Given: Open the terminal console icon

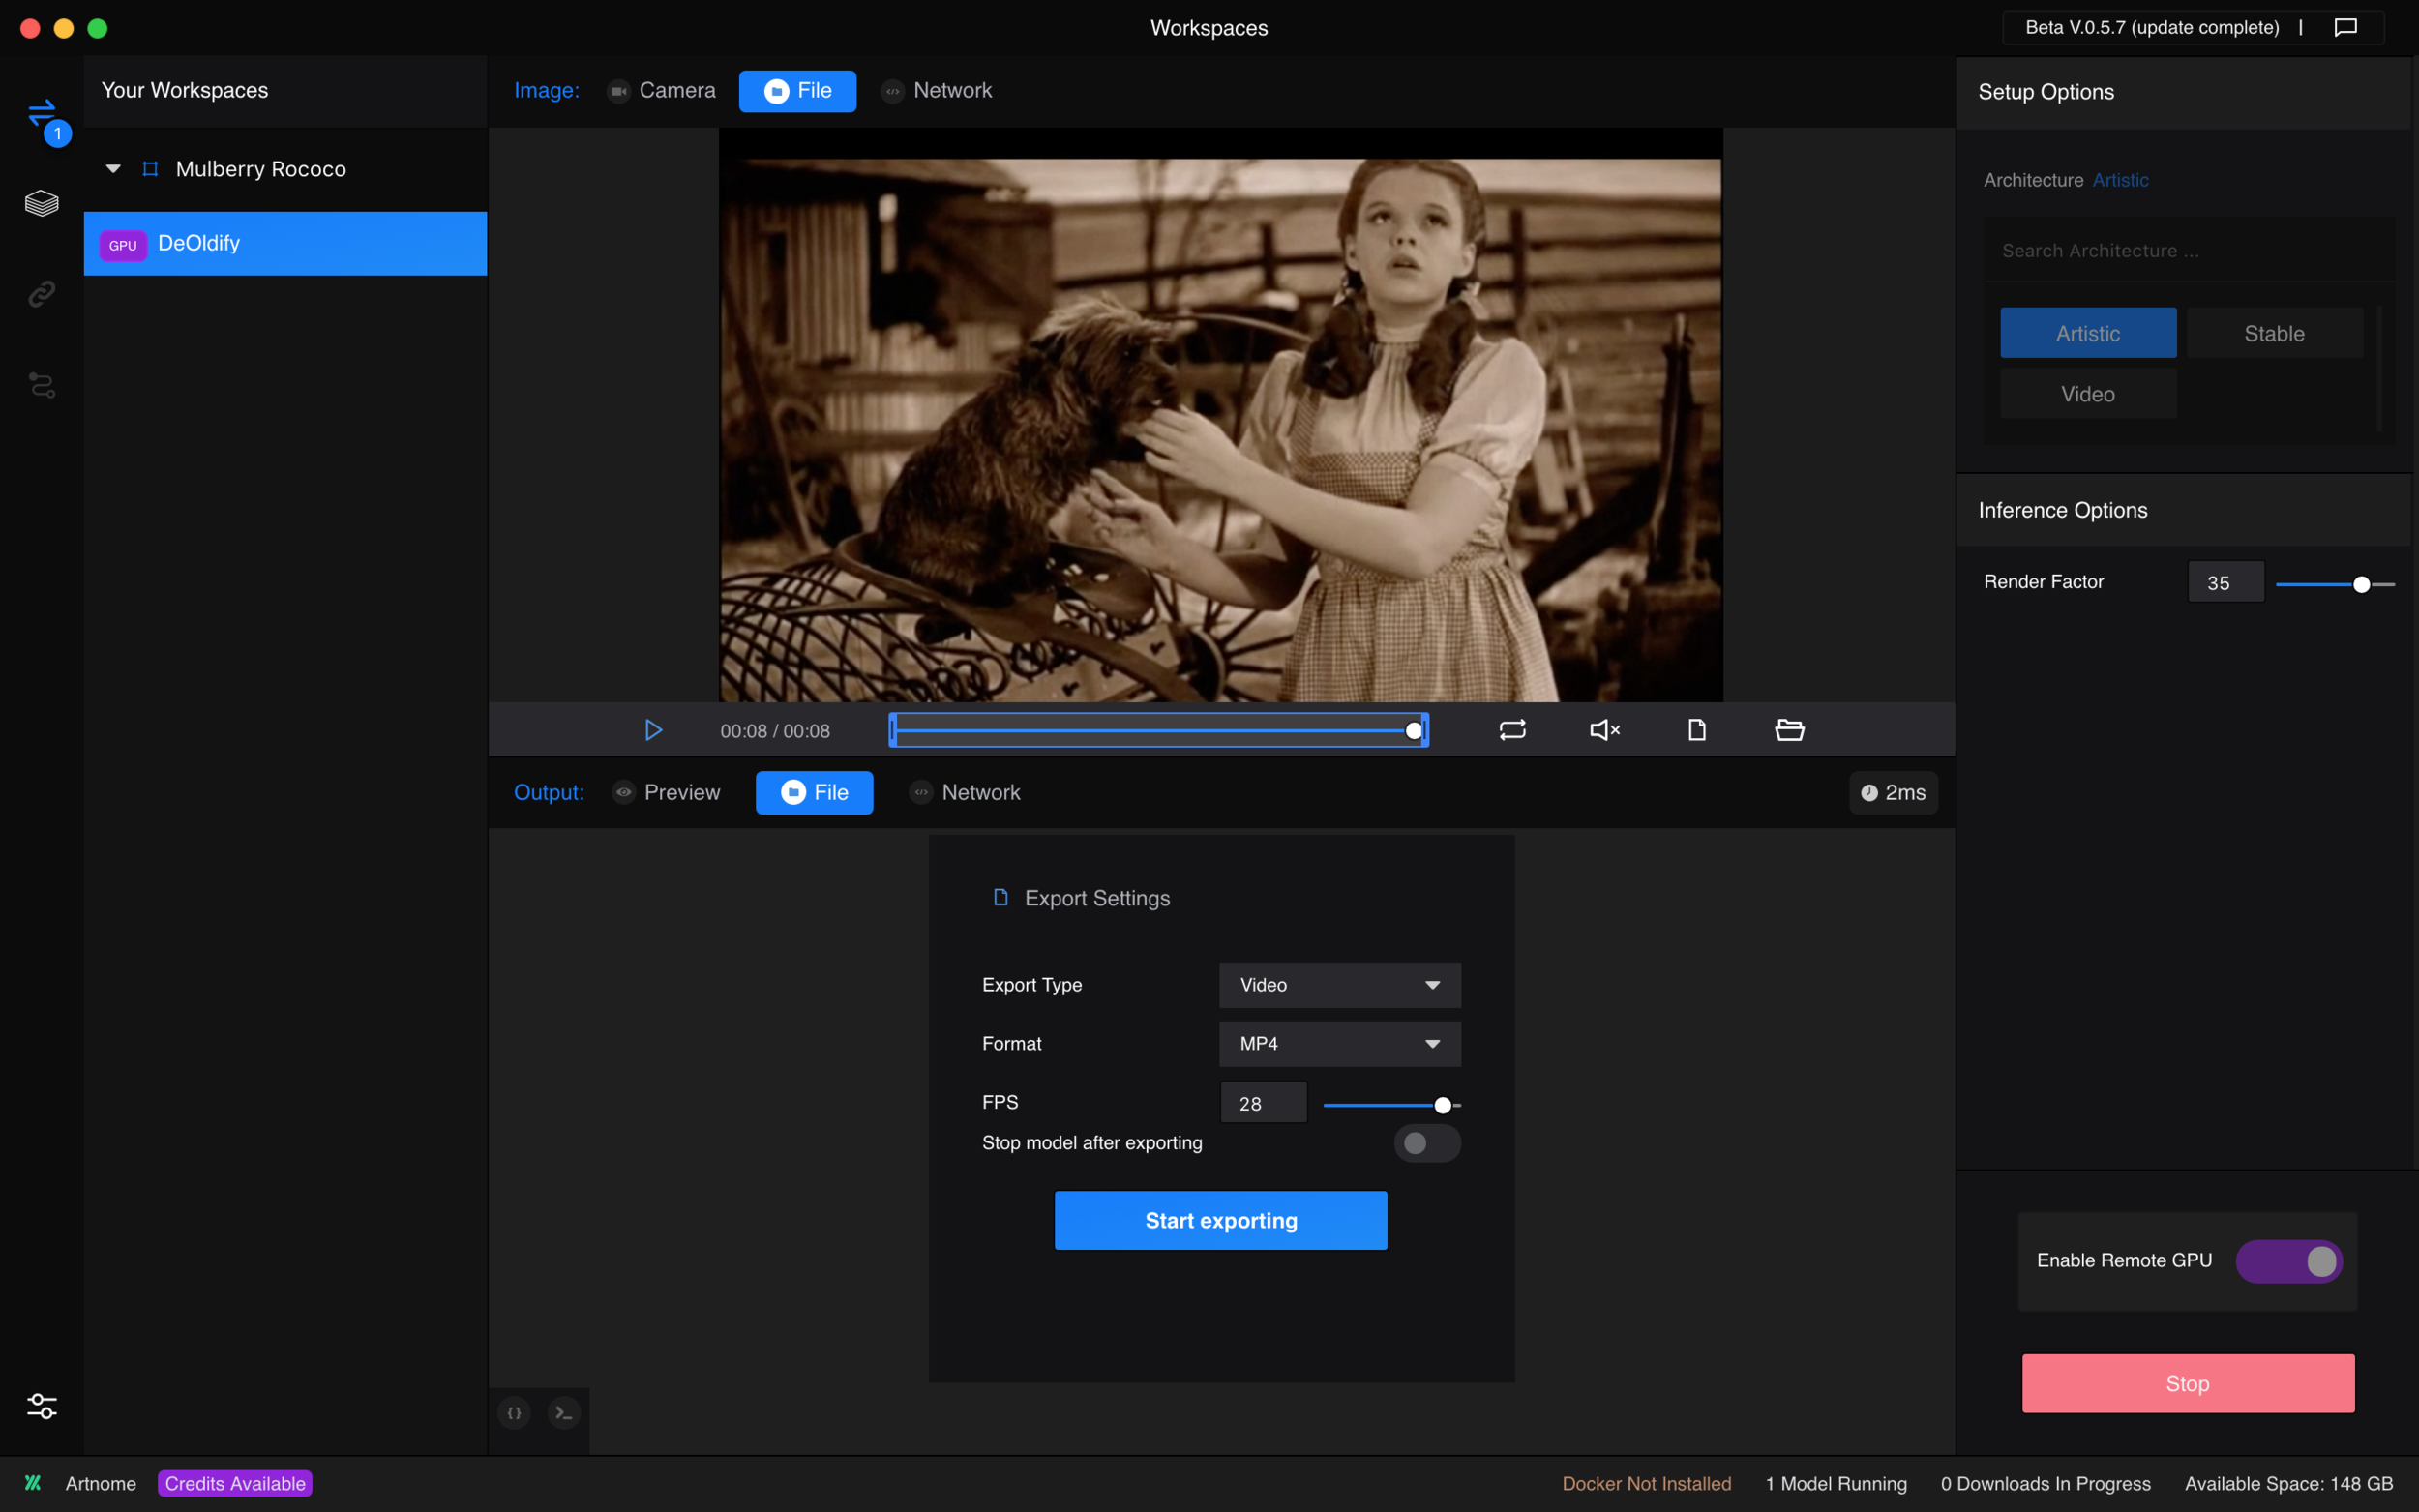Looking at the screenshot, I should (564, 1413).
